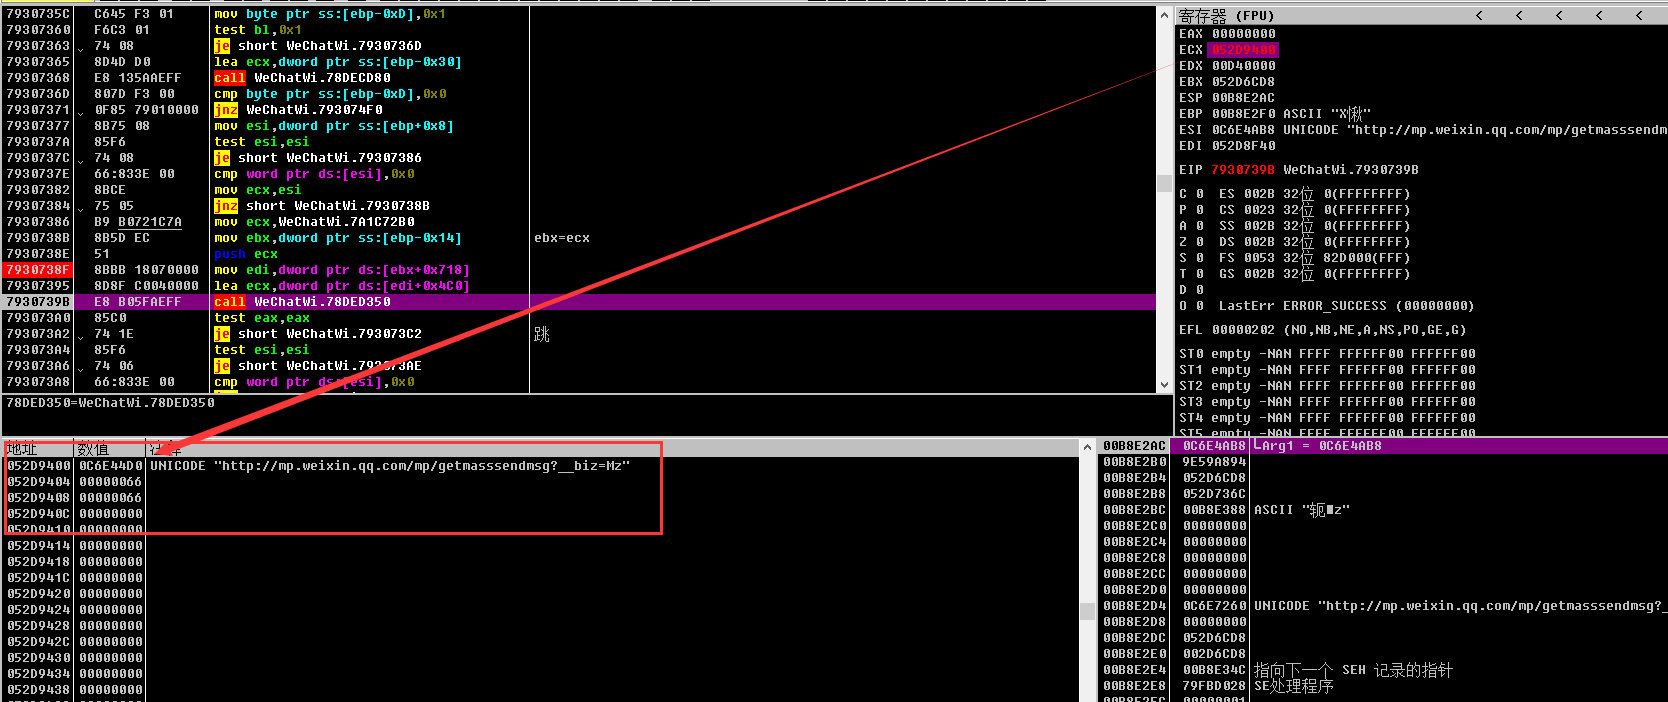Click the C carry flag value
1668x702 pixels.
1200,194
